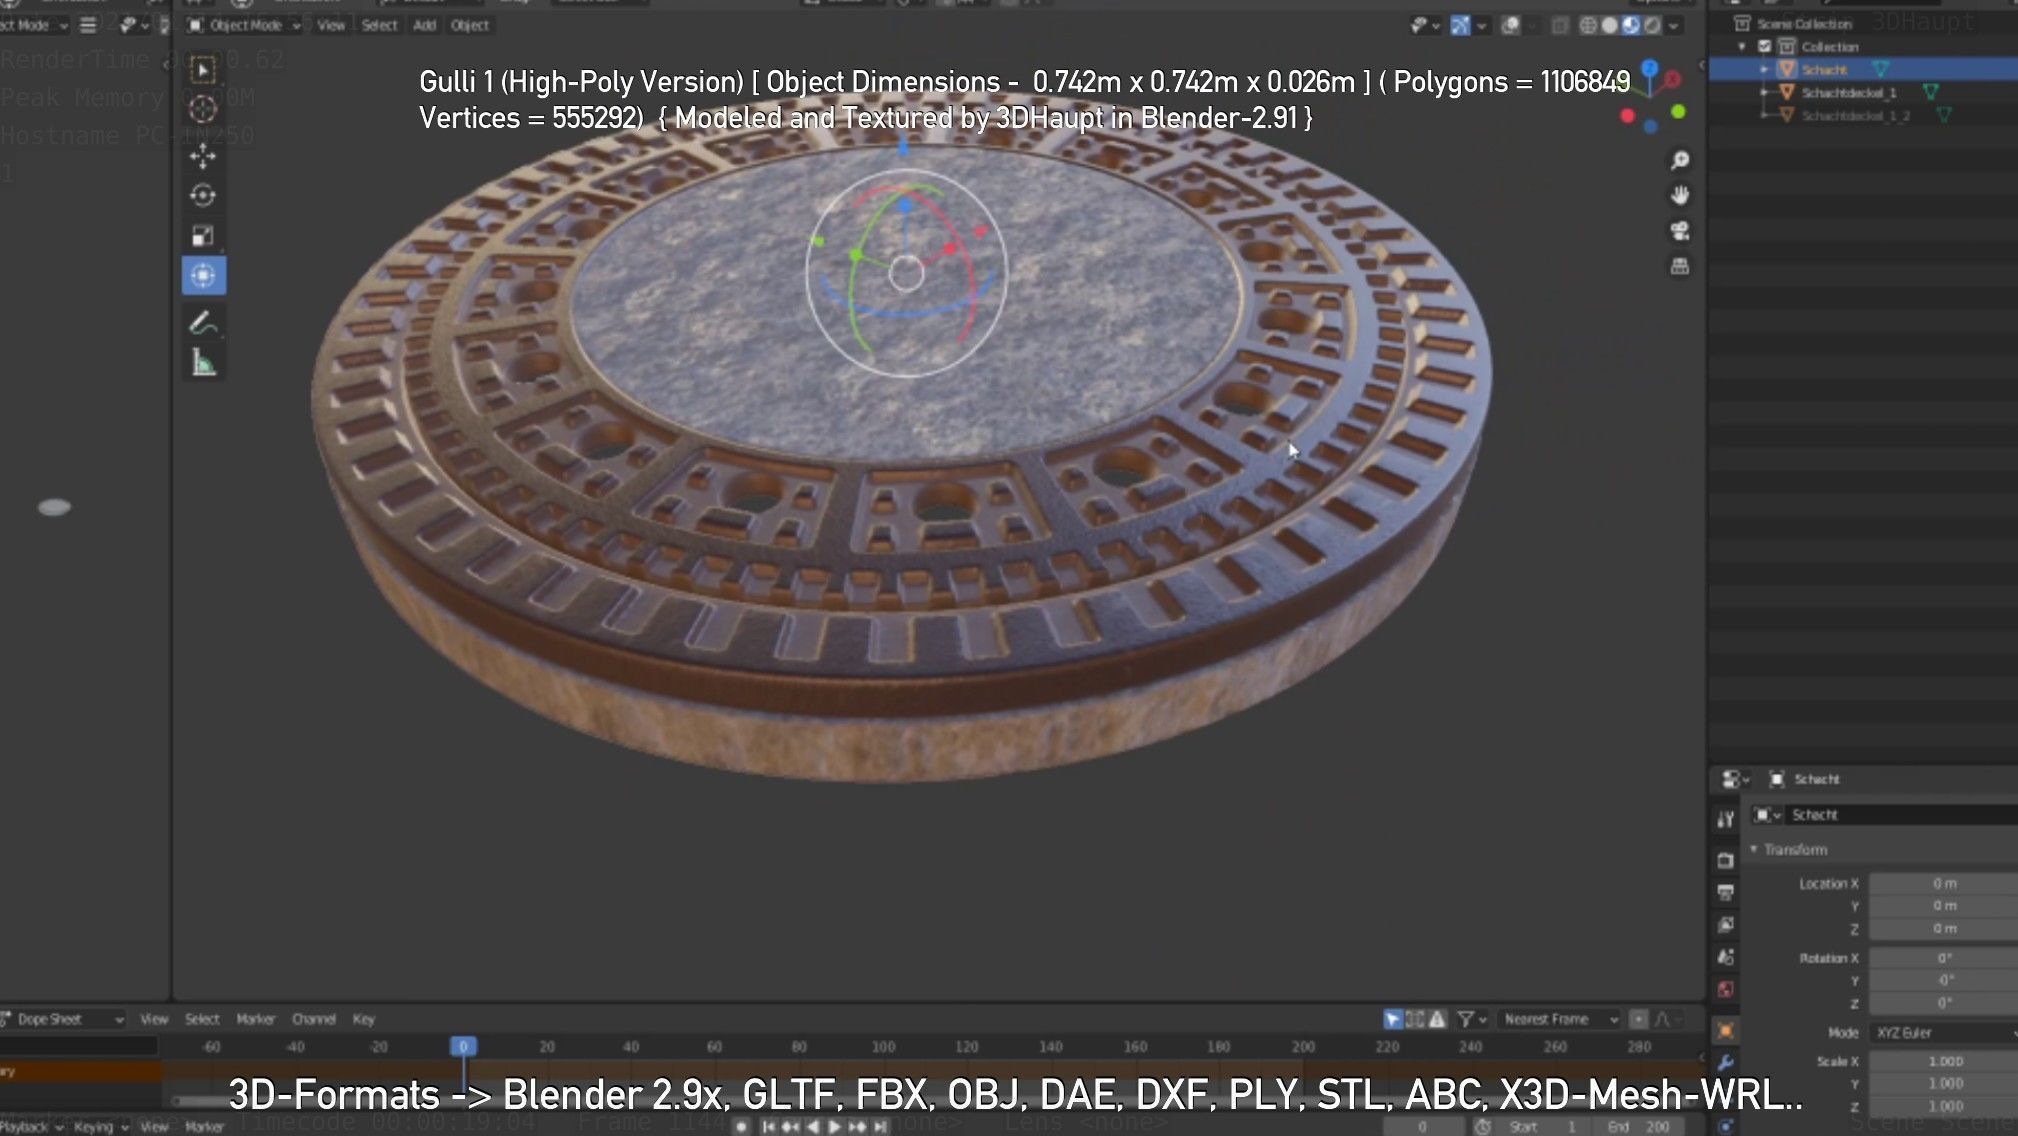Viewport: 2018px width, 1136px height.
Task: Click the play animation button
Action: pyautogui.click(x=835, y=1126)
